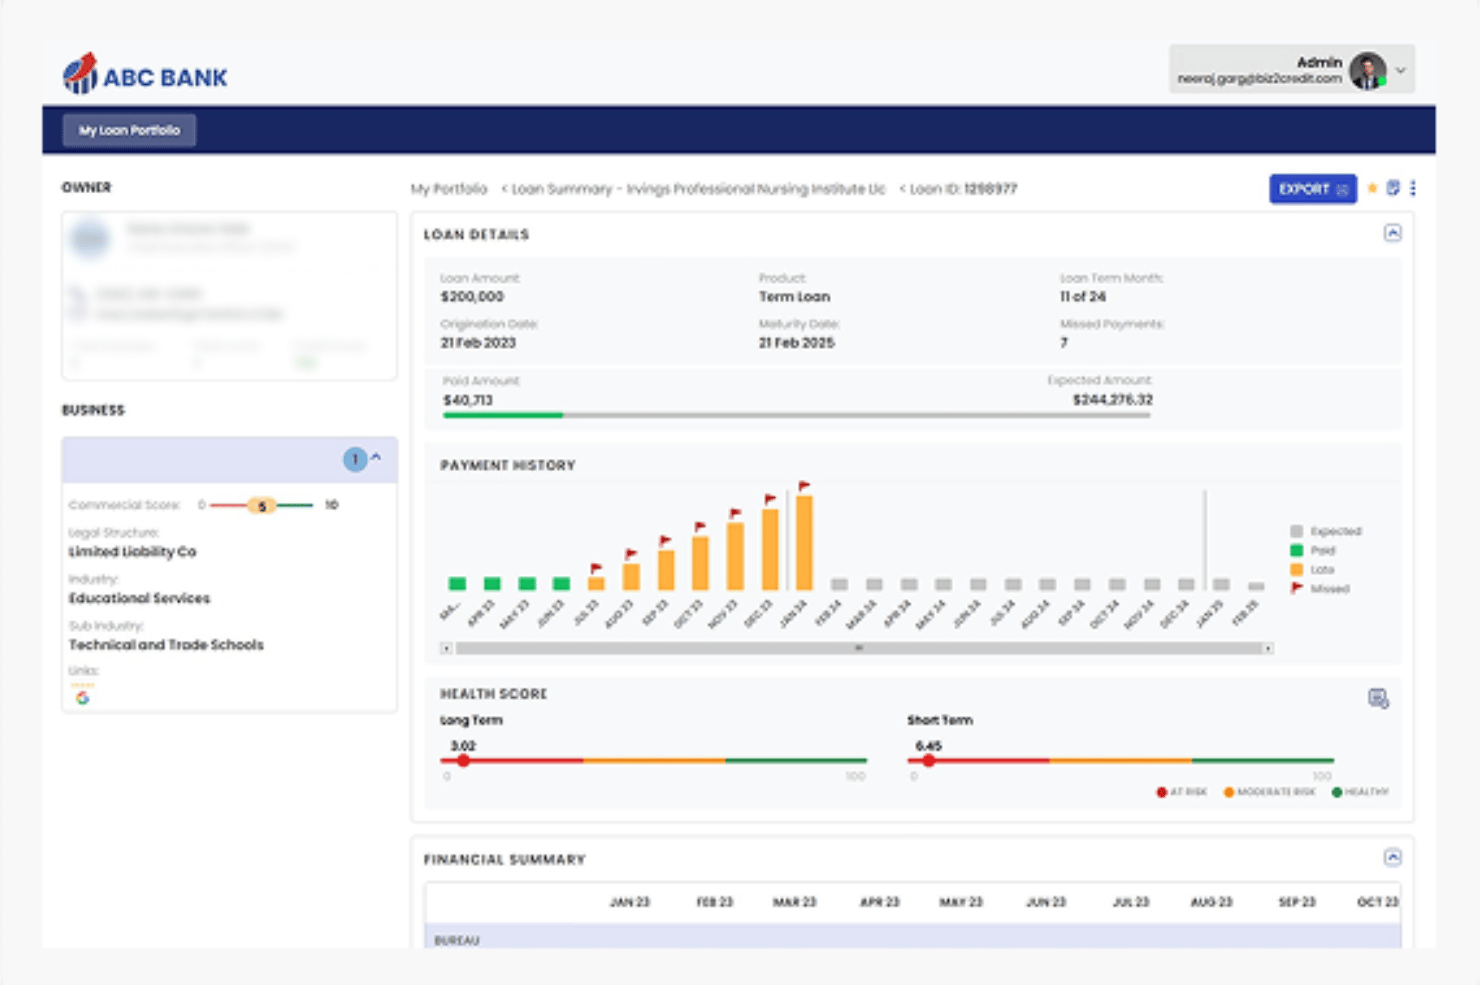1480x987 pixels.
Task: Click the Short Term 6.45 score marker
Action: click(x=929, y=761)
